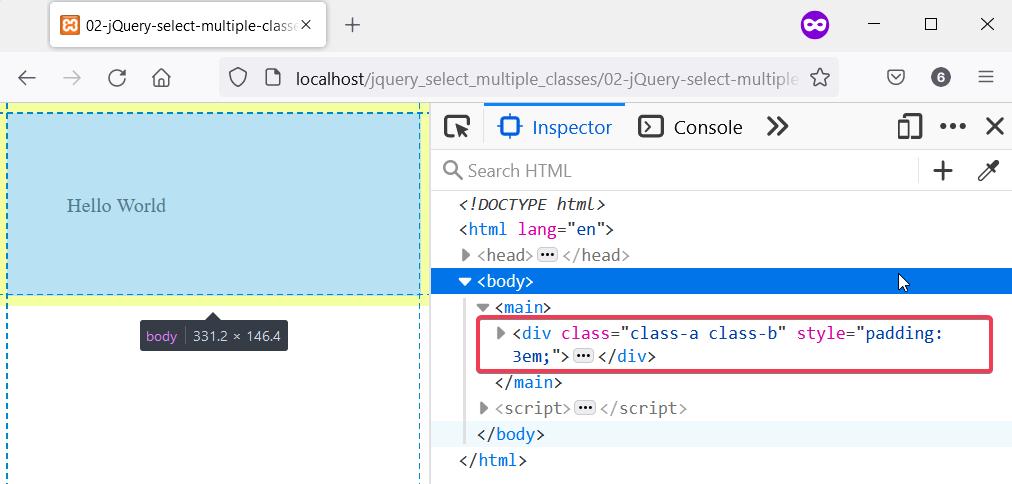Expand the head element in HTML tree

click(466, 256)
